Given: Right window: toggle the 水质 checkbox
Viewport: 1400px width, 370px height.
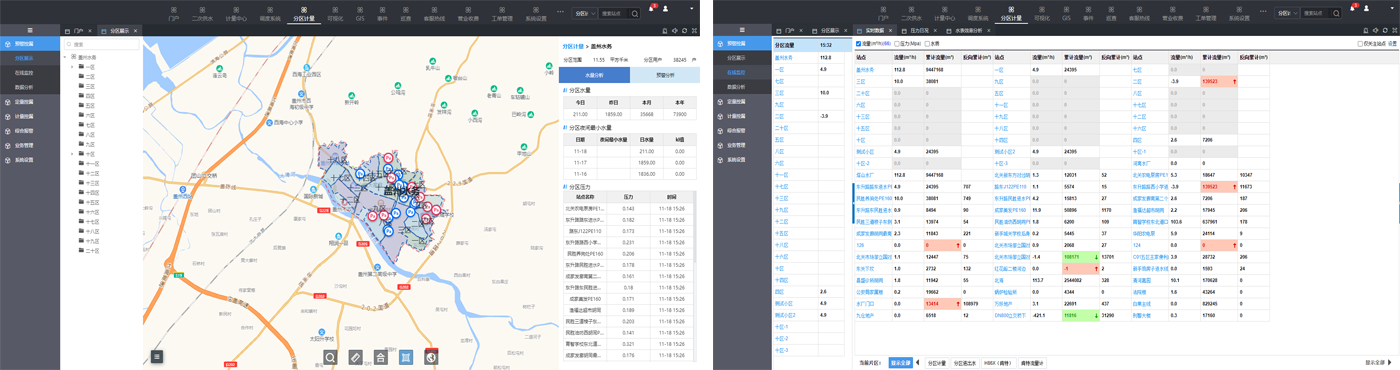Looking at the screenshot, I should pos(928,44).
